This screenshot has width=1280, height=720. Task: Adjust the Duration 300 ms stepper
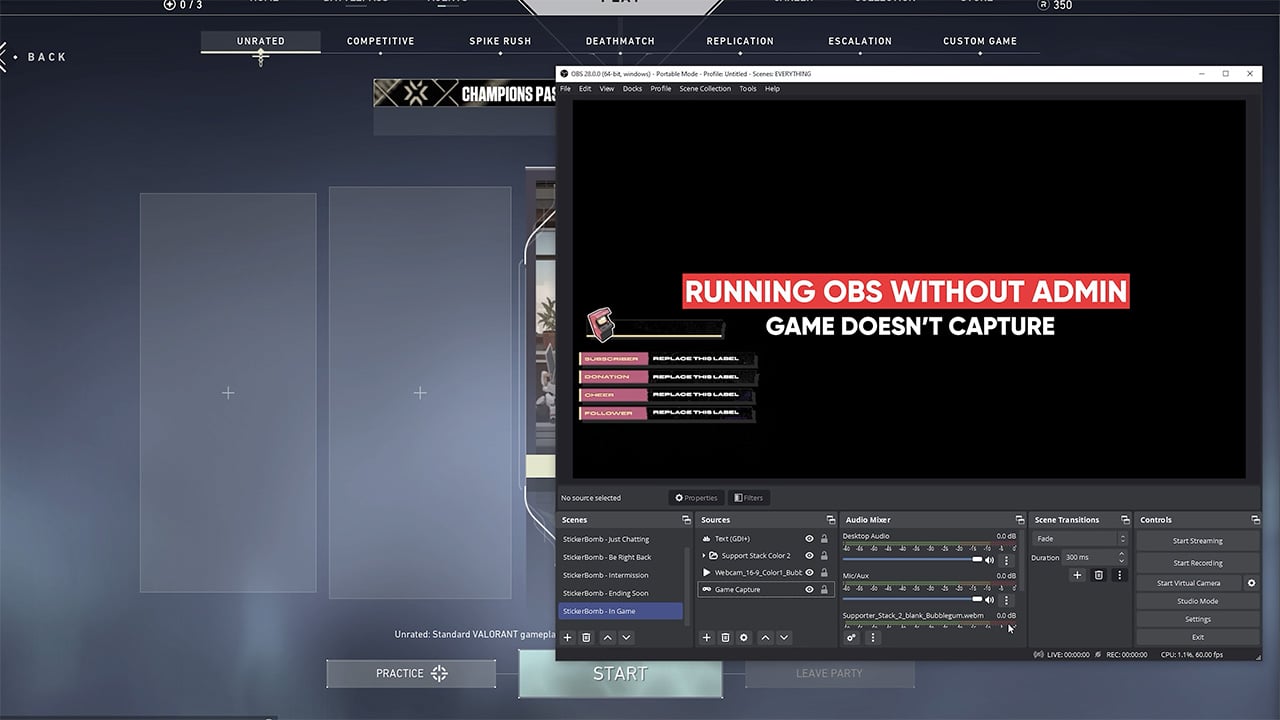(x=1120, y=557)
